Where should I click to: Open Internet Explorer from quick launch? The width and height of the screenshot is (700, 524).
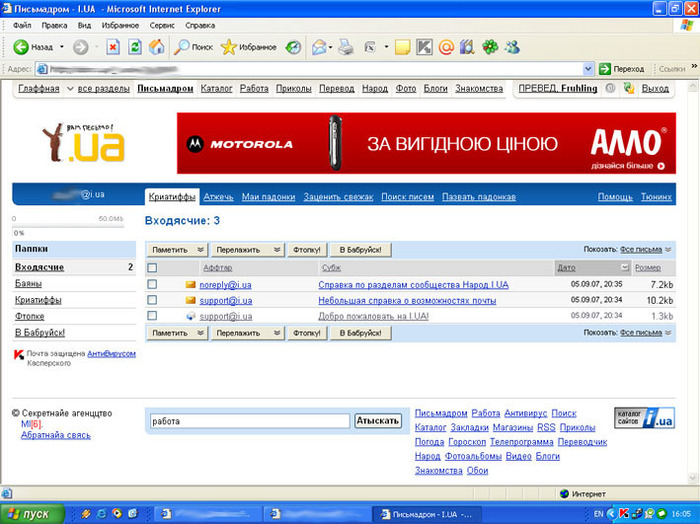pyautogui.click(x=102, y=514)
